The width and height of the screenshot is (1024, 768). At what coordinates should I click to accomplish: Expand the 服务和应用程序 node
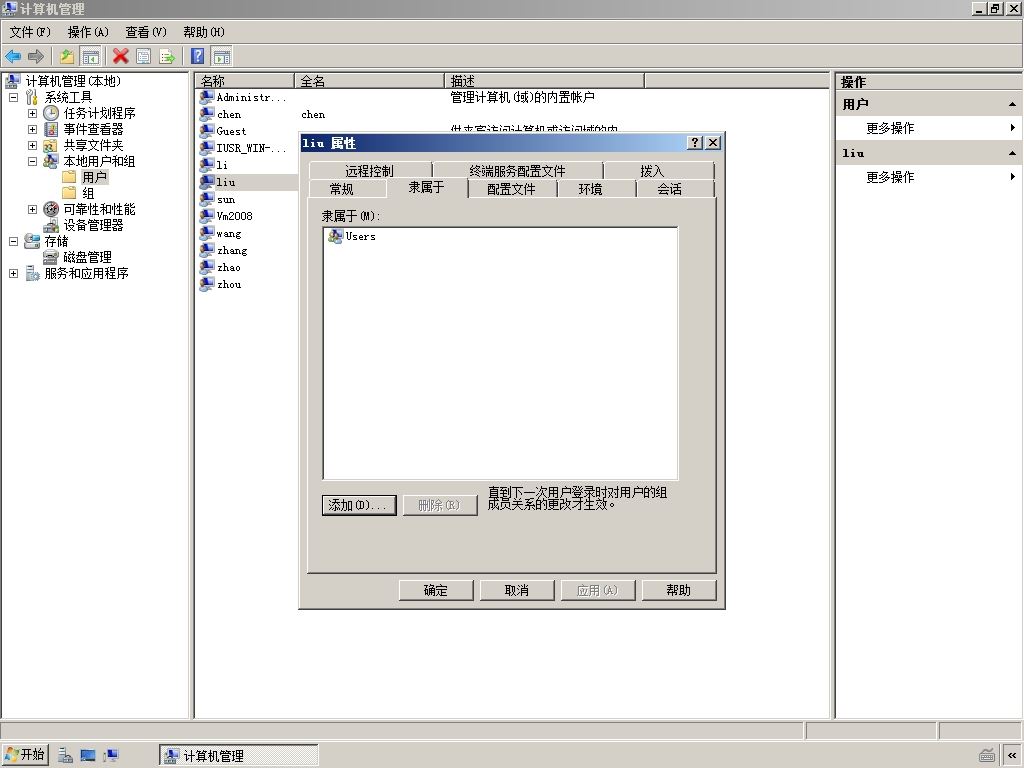(13, 273)
